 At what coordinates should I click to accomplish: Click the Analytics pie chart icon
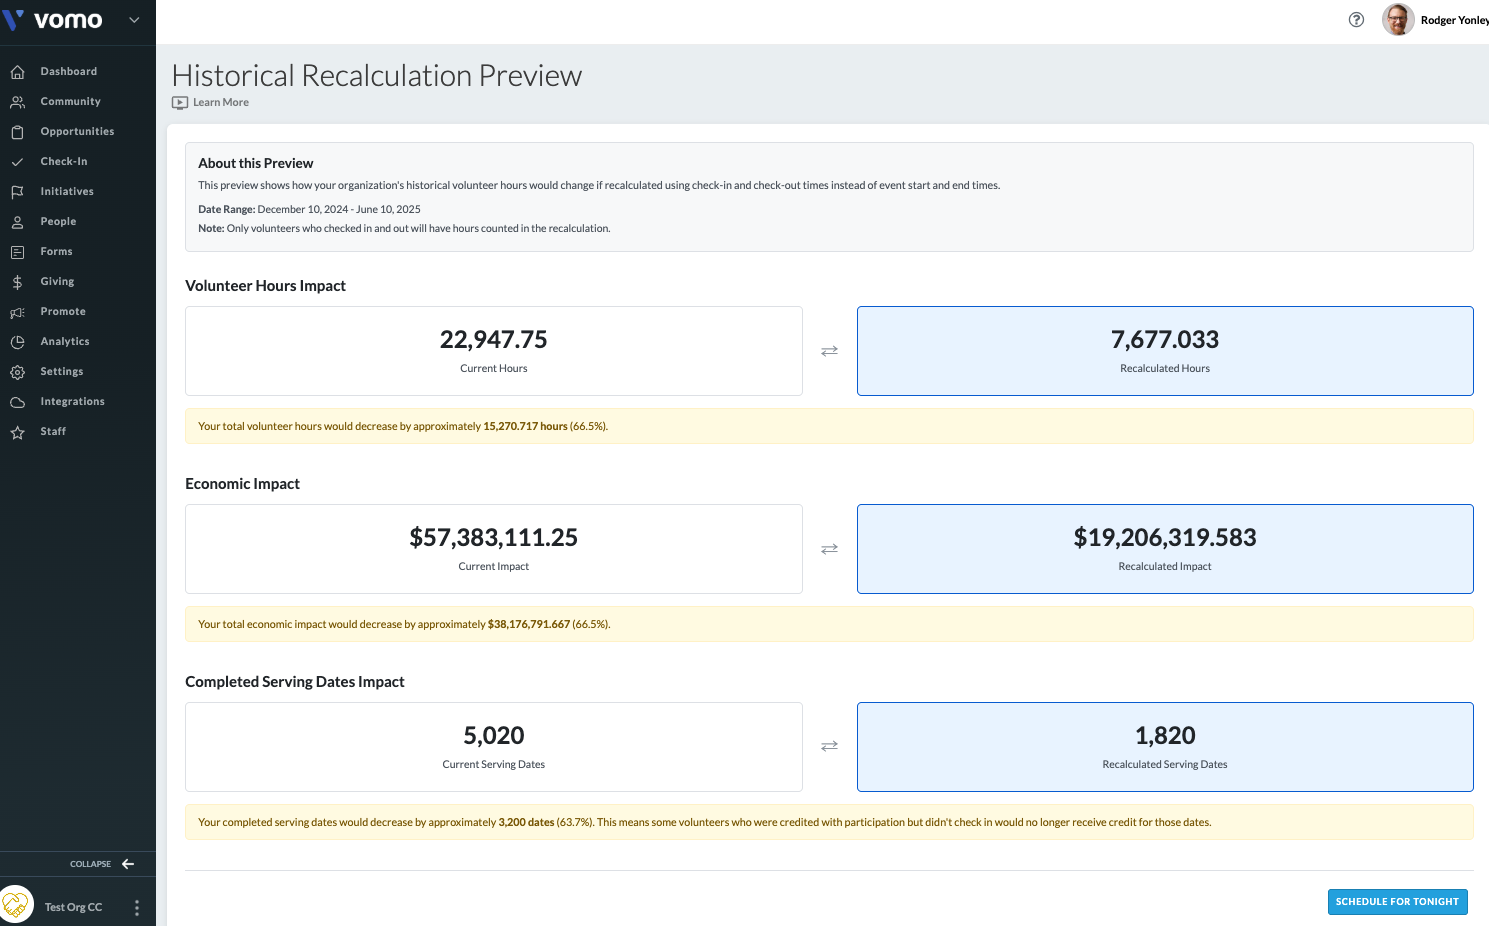pyautogui.click(x=17, y=342)
